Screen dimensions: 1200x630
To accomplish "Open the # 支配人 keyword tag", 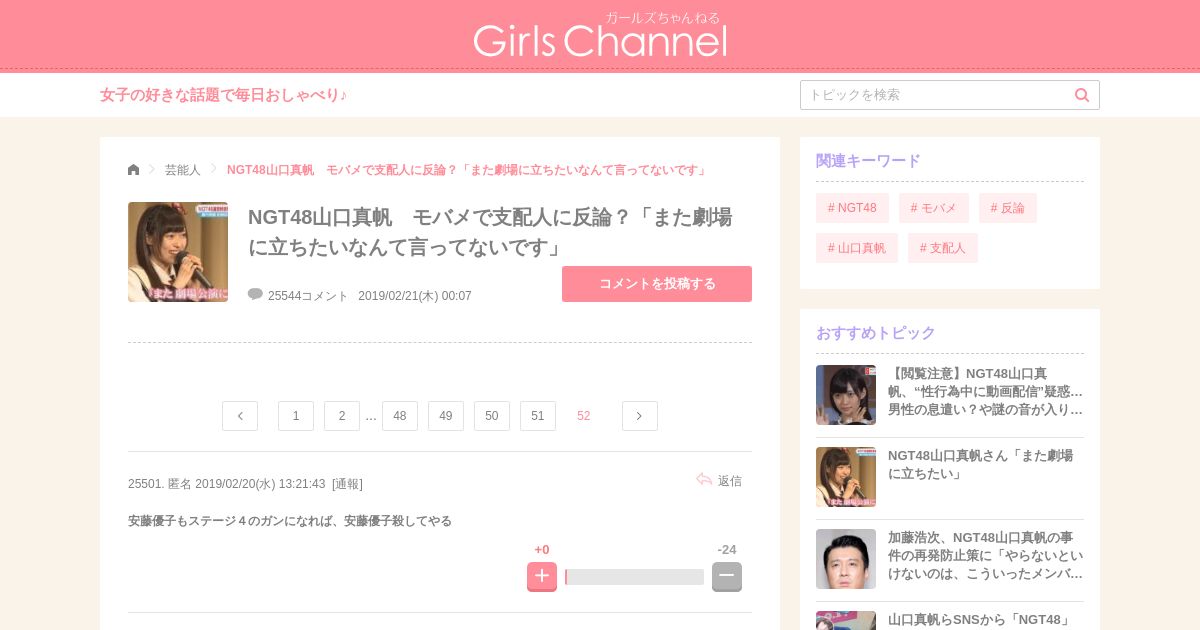I will pos(943,248).
